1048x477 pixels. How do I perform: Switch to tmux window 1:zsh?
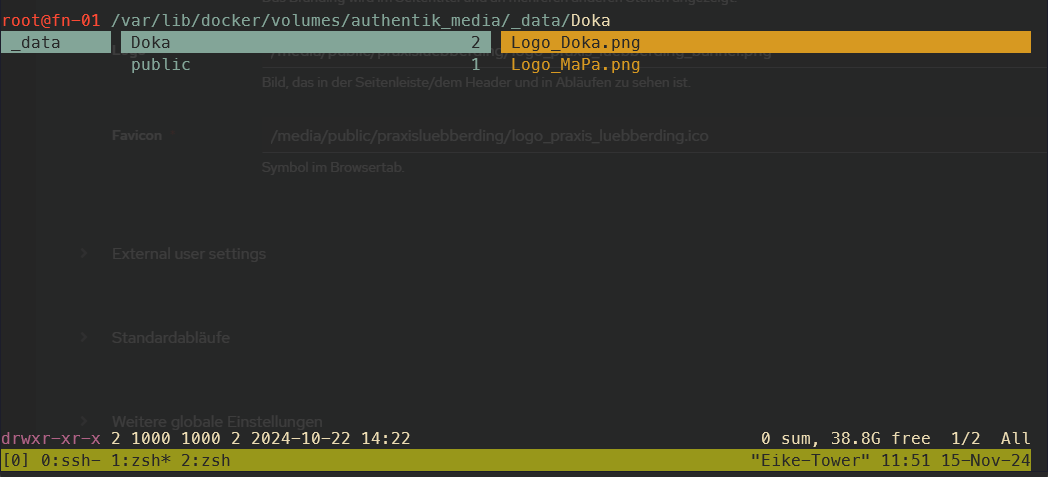pos(136,461)
